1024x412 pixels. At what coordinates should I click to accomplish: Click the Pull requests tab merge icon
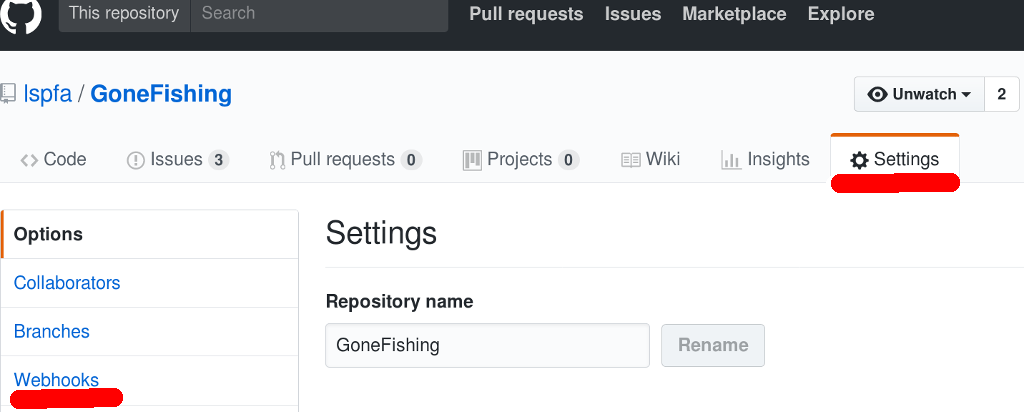[x=277, y=160]
